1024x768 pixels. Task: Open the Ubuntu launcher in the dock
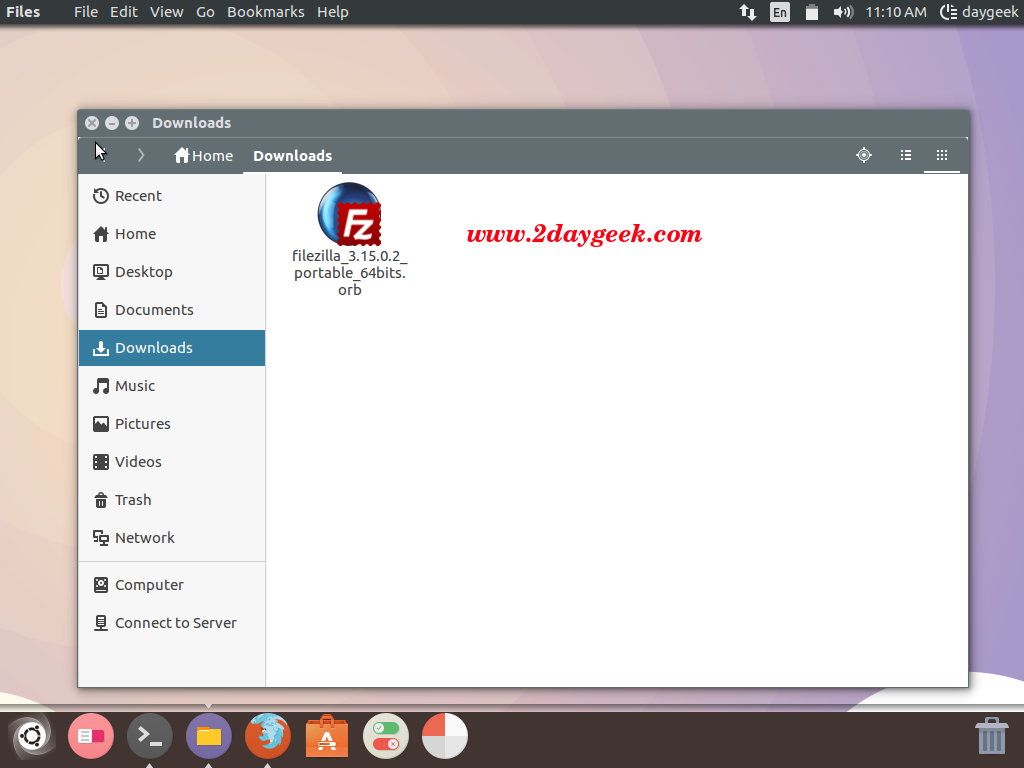[x=31, y=736]
